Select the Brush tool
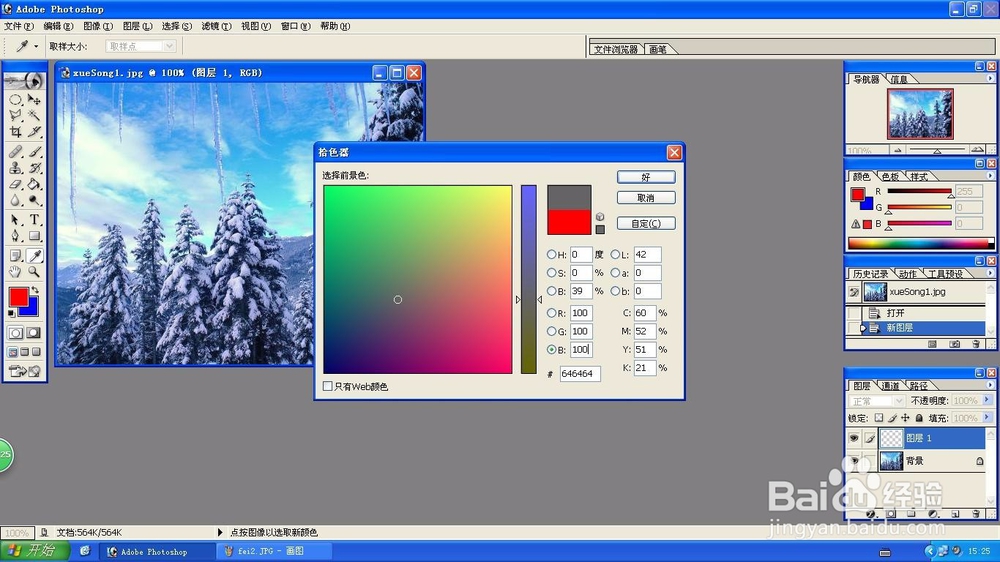 tap(34, 152)
